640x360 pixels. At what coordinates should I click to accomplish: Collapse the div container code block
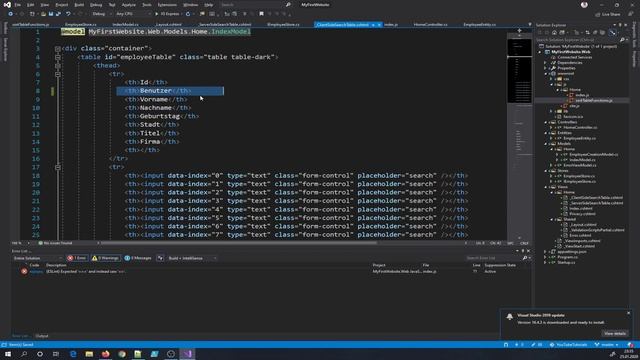tap(58, 49)
